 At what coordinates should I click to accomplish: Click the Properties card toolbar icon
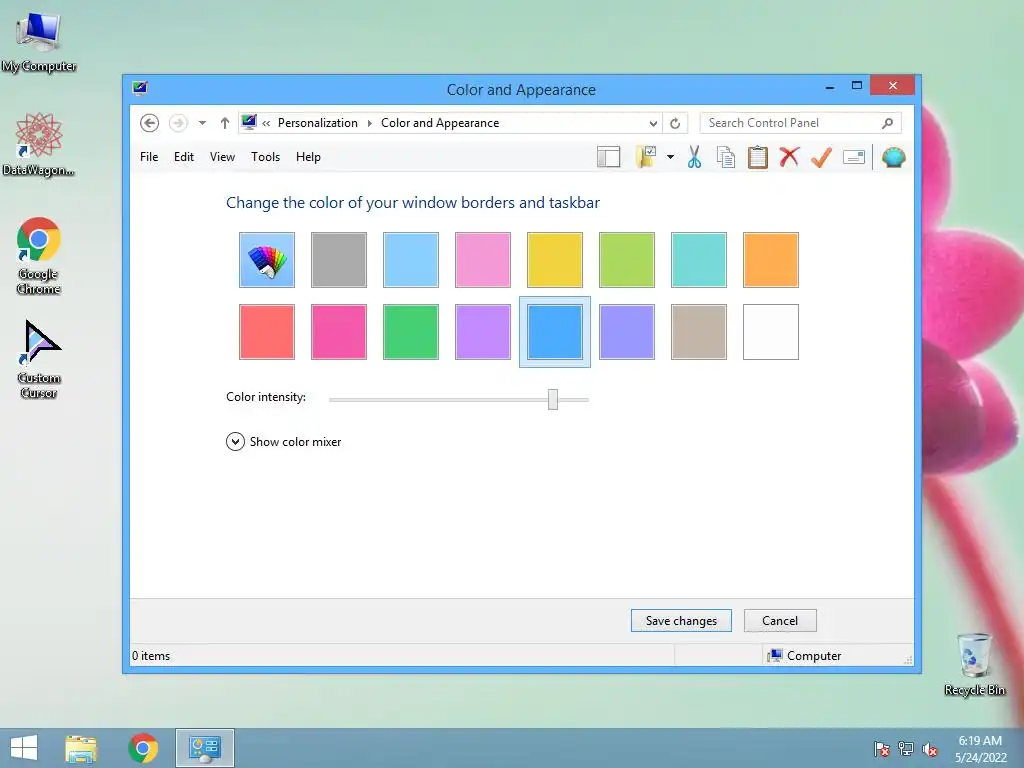click(x=854, y=157)
